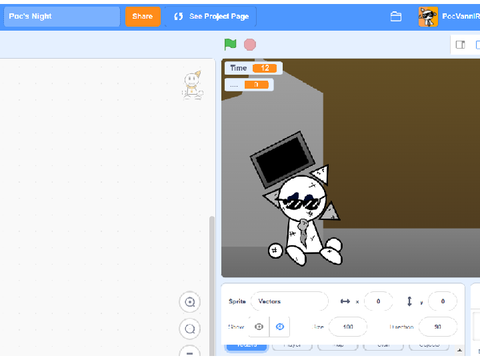Click the vertical y position arrow icon

pos(410,301)
